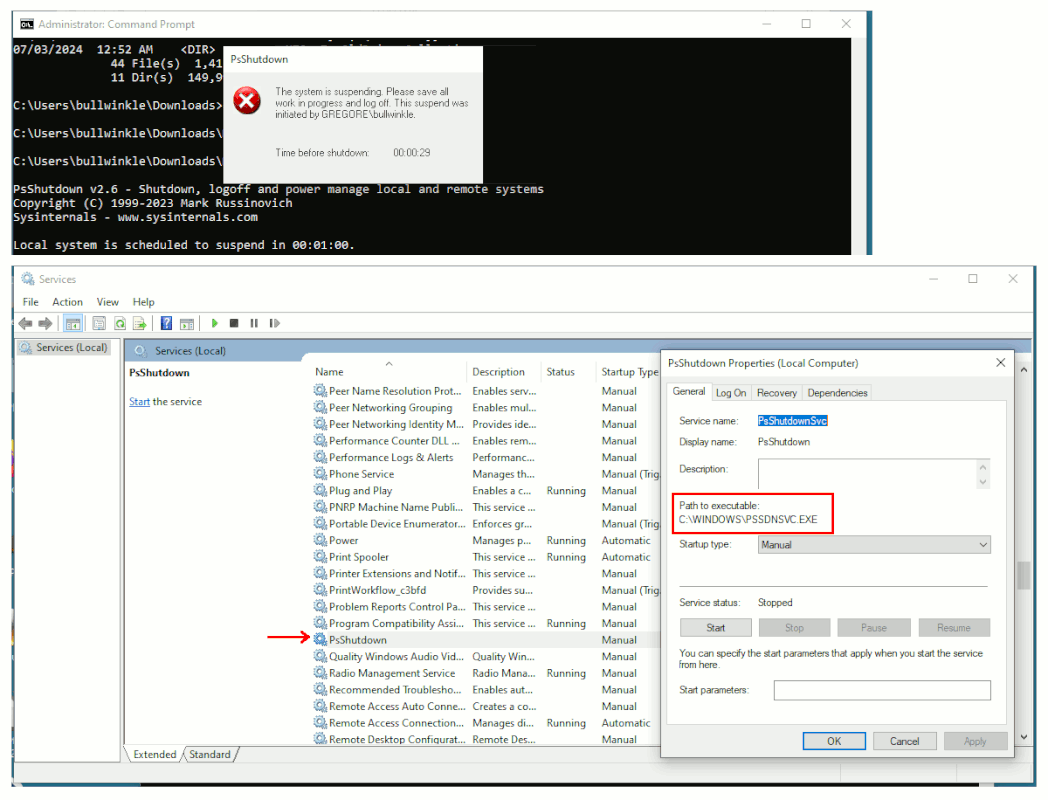Click Description box scroll down arrow

[x=983, y=482]
